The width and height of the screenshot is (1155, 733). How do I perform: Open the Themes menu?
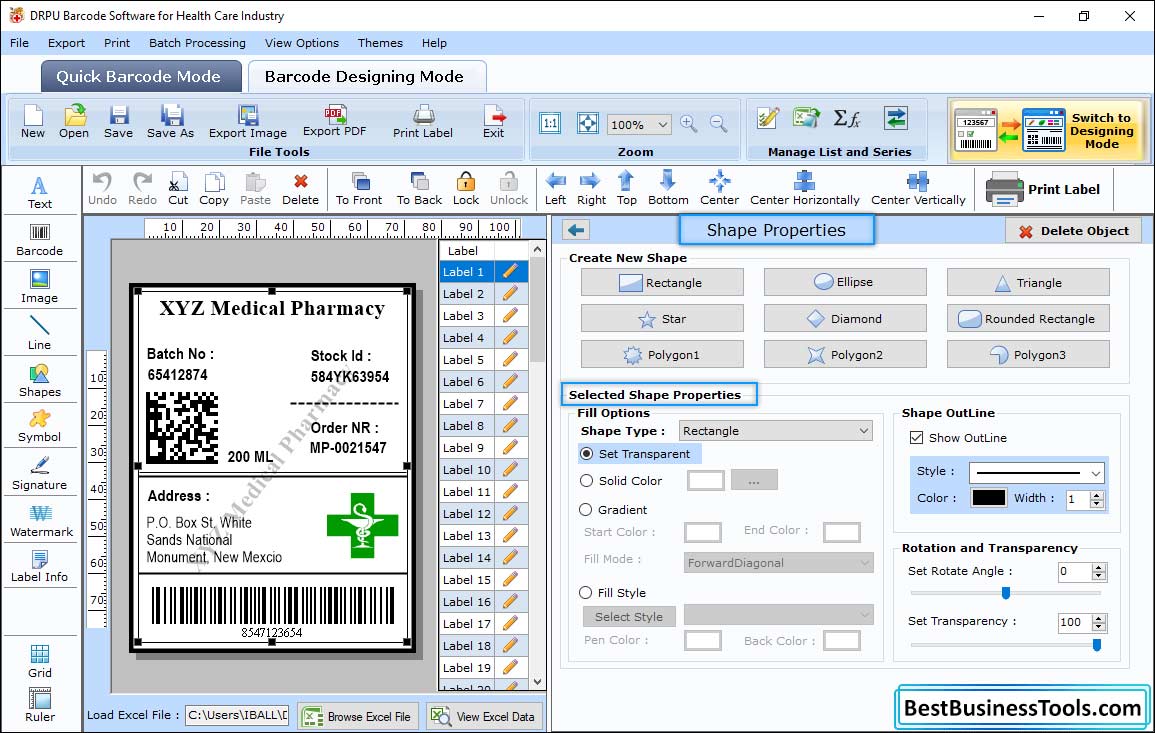point(380,43)
